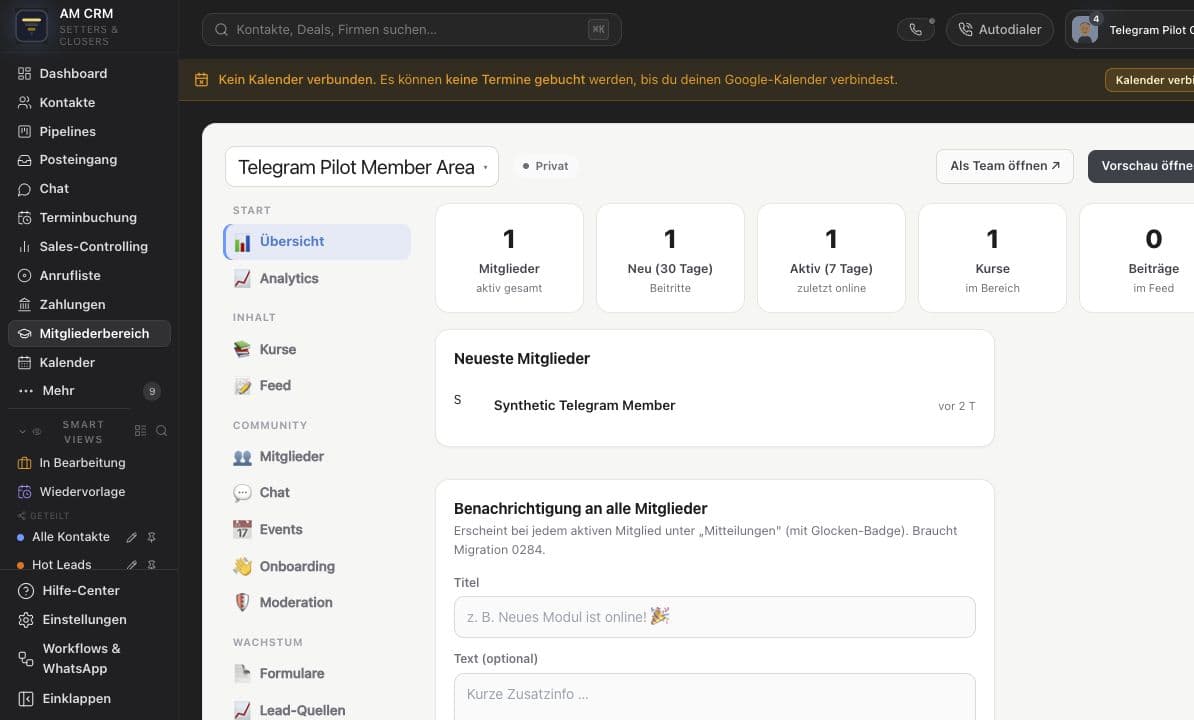Open the Kurse books icon
This screenshot has width=1194, height=720.
tap(242, 349)
